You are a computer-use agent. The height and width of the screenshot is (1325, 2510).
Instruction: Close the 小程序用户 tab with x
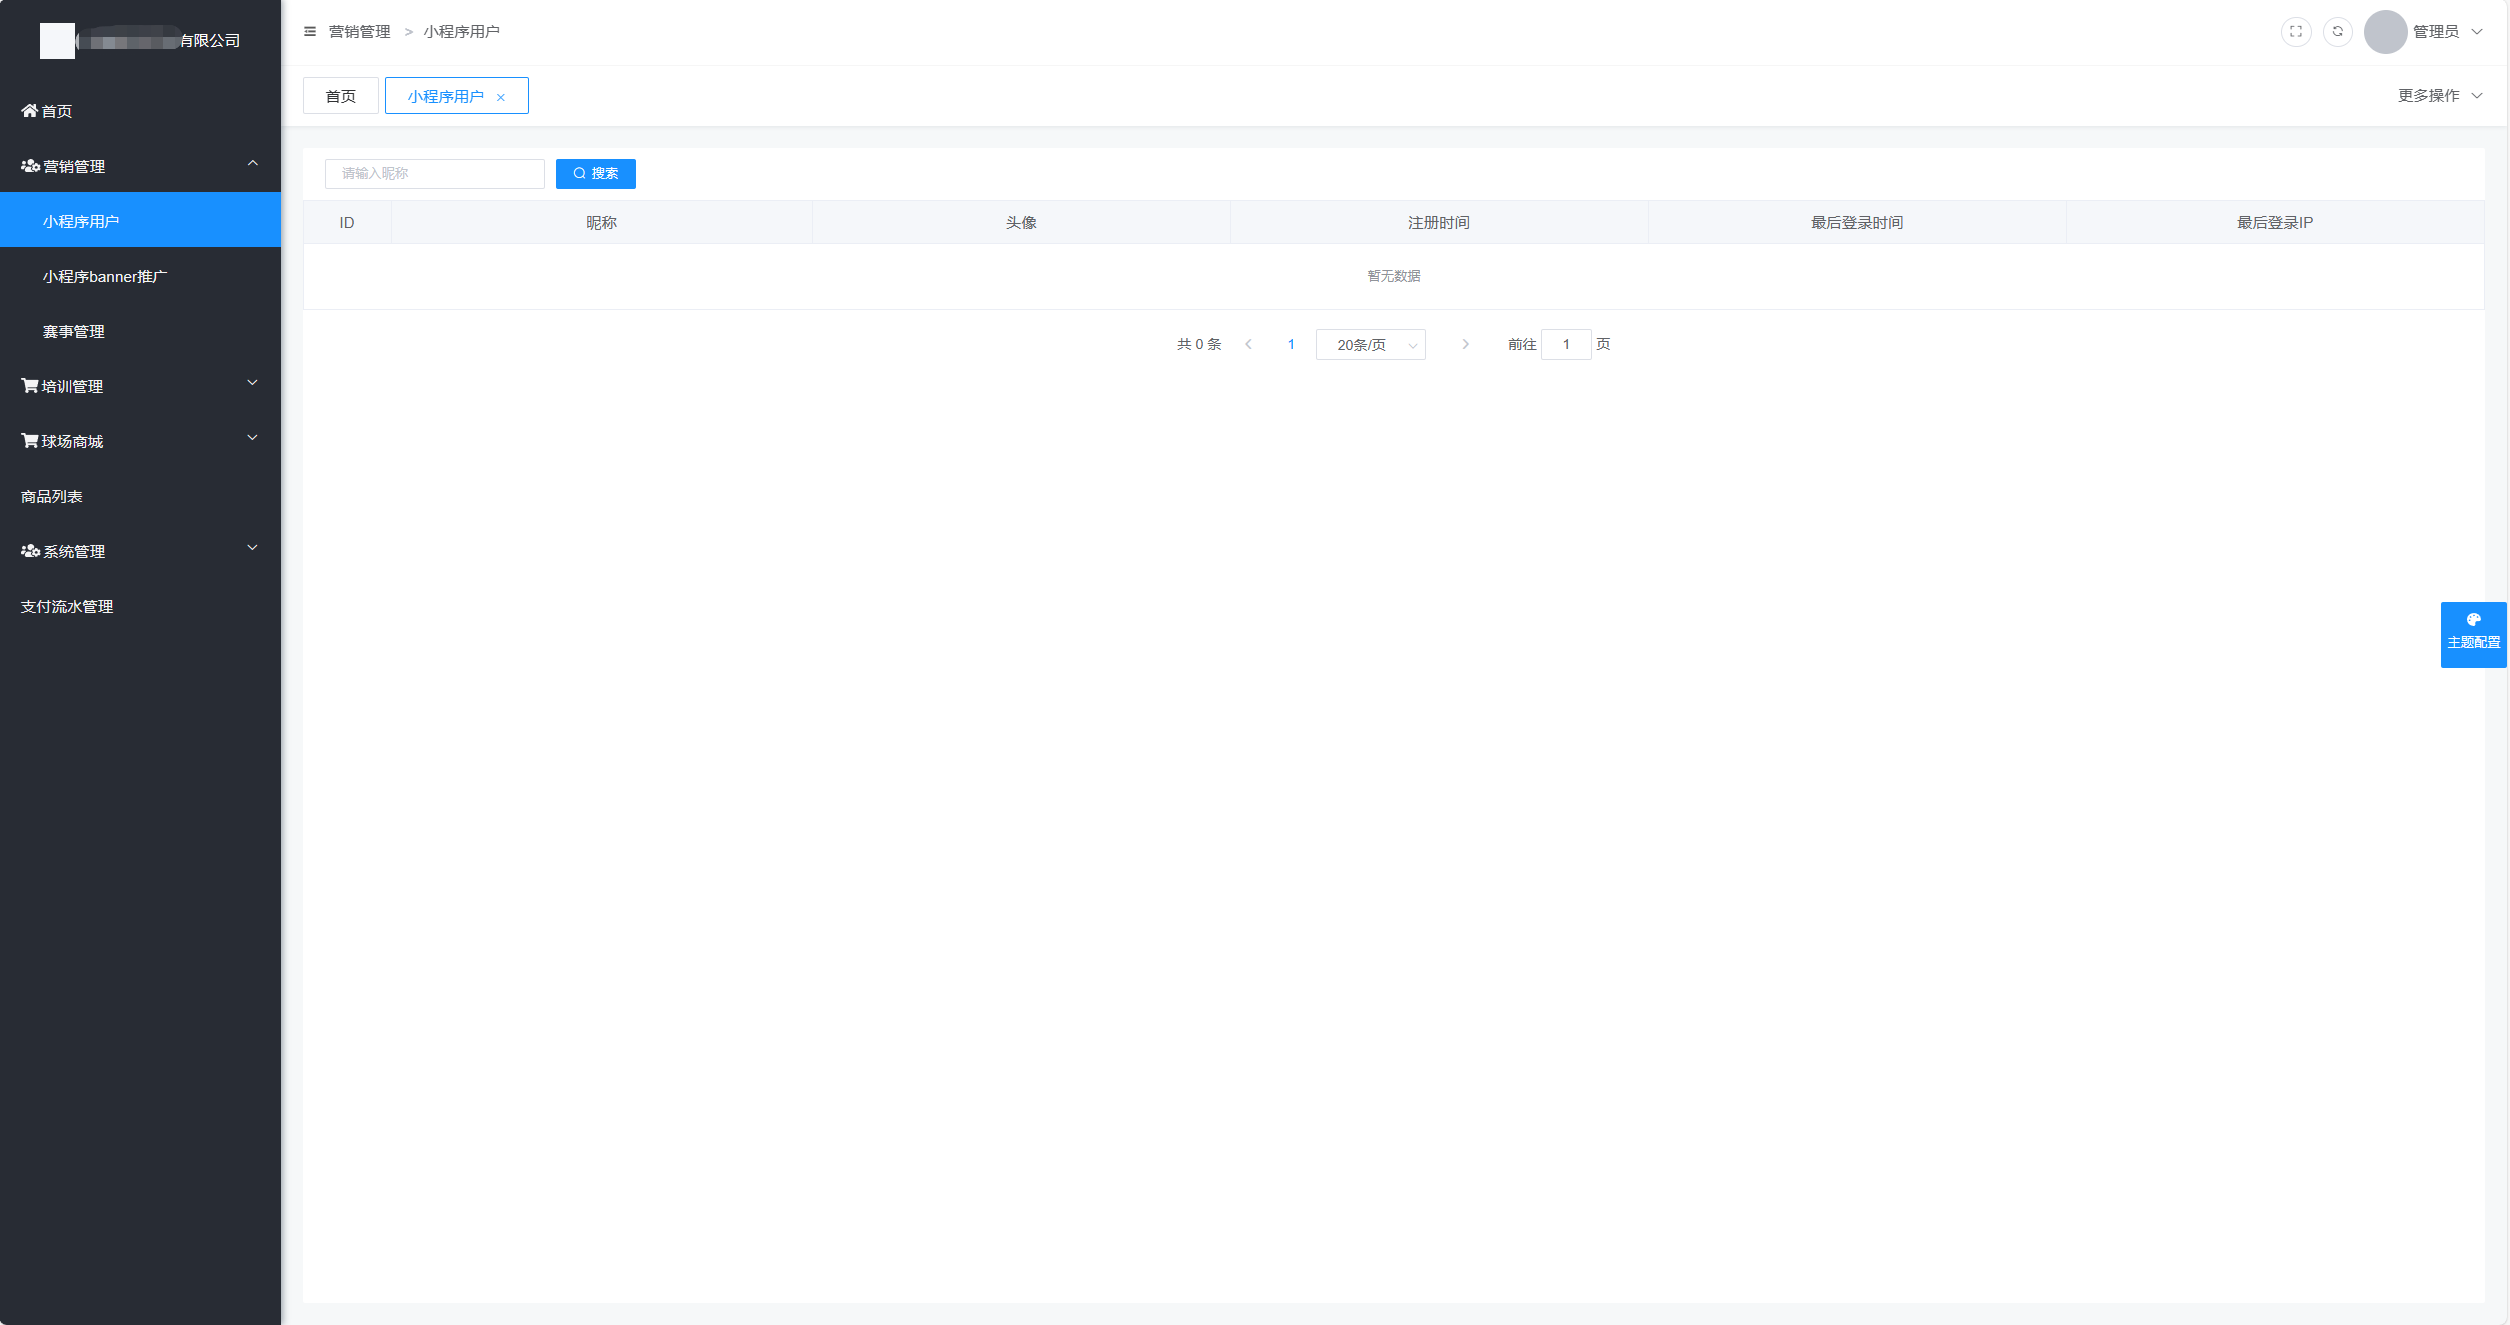(x=501, y=97)
